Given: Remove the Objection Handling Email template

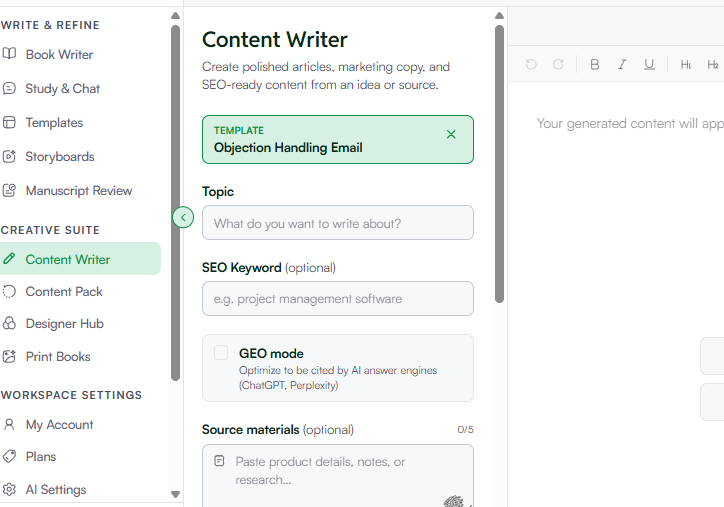Looking at the screenshot, I should point(451,134).
